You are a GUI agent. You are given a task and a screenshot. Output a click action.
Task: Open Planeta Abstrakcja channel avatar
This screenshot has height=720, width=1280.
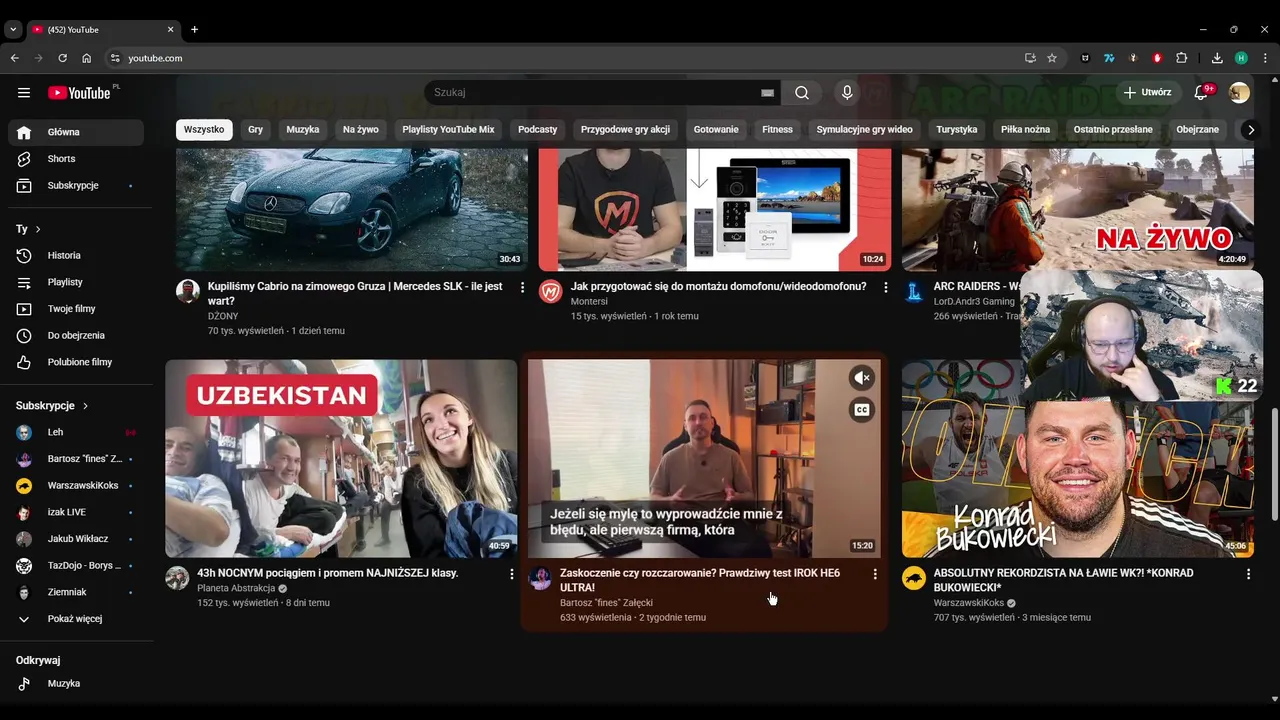(177, 578)
